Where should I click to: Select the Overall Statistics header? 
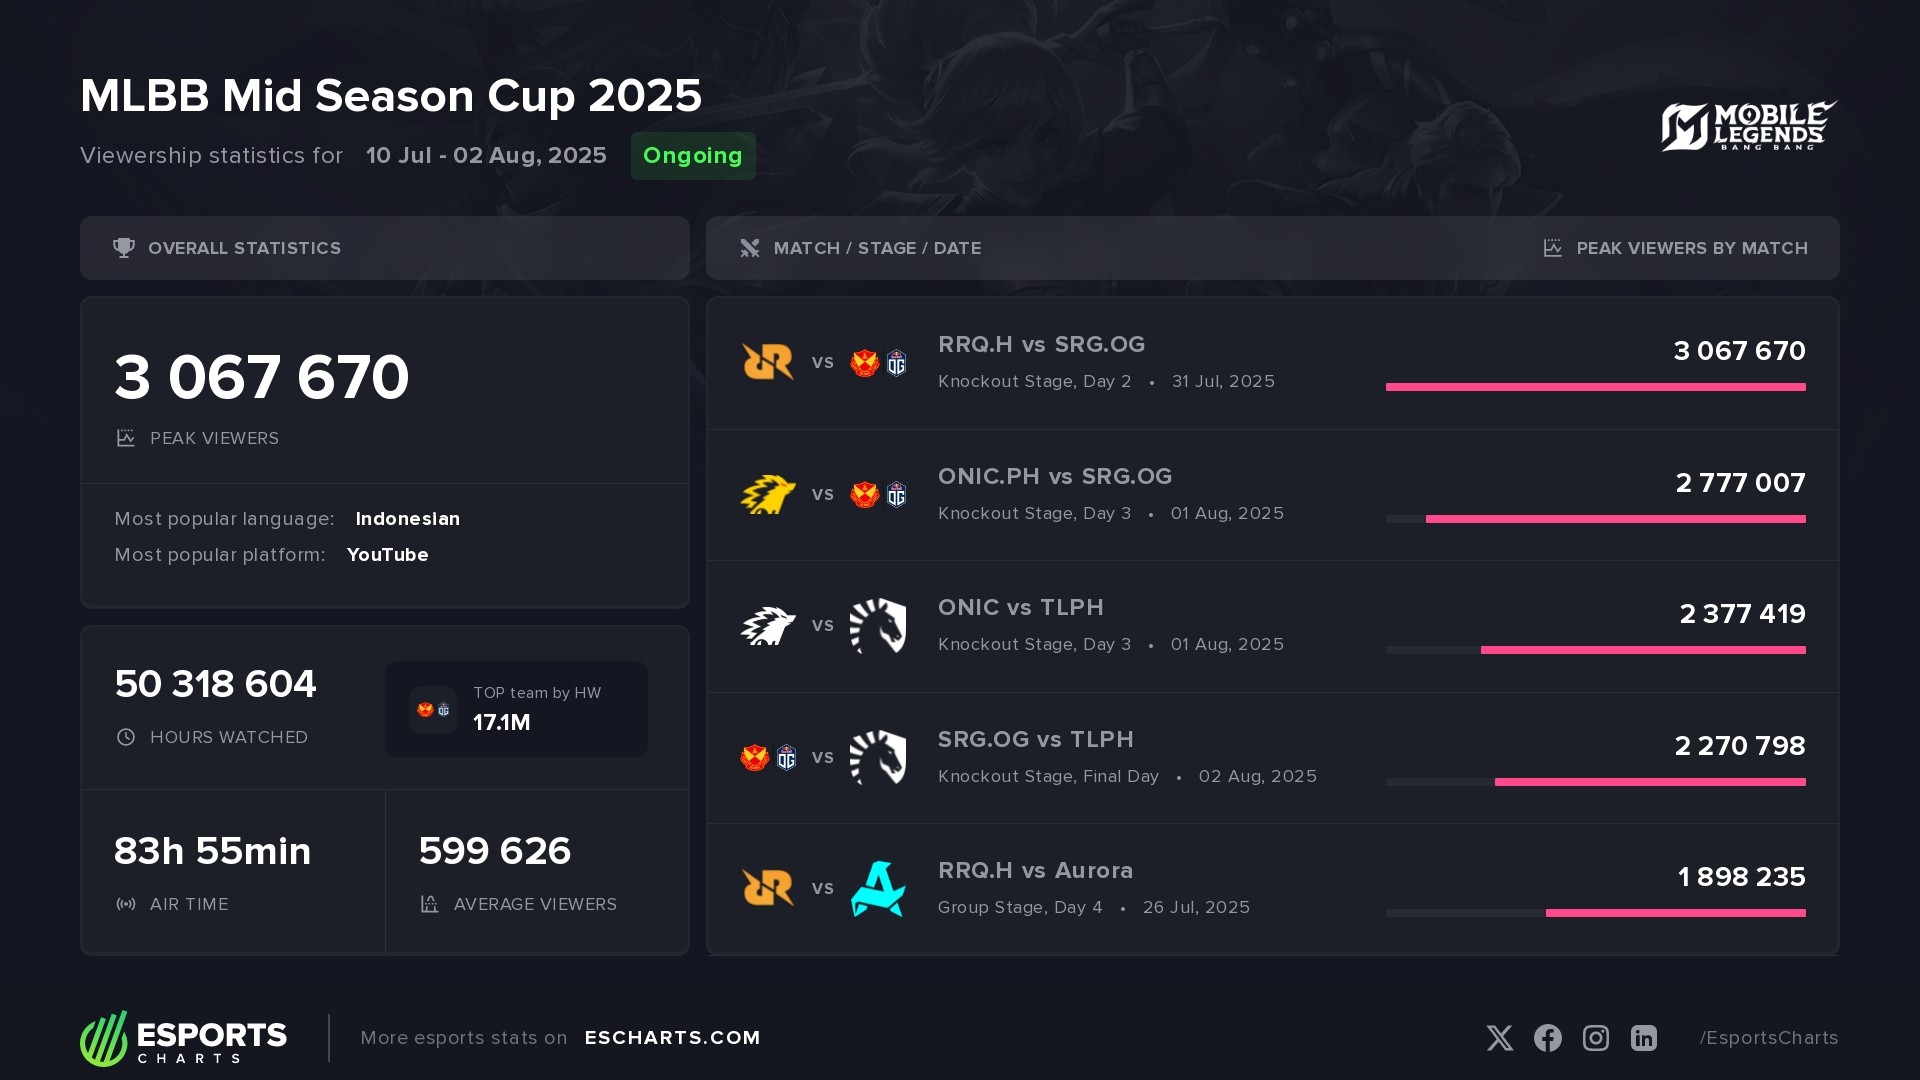coord(244,248)
